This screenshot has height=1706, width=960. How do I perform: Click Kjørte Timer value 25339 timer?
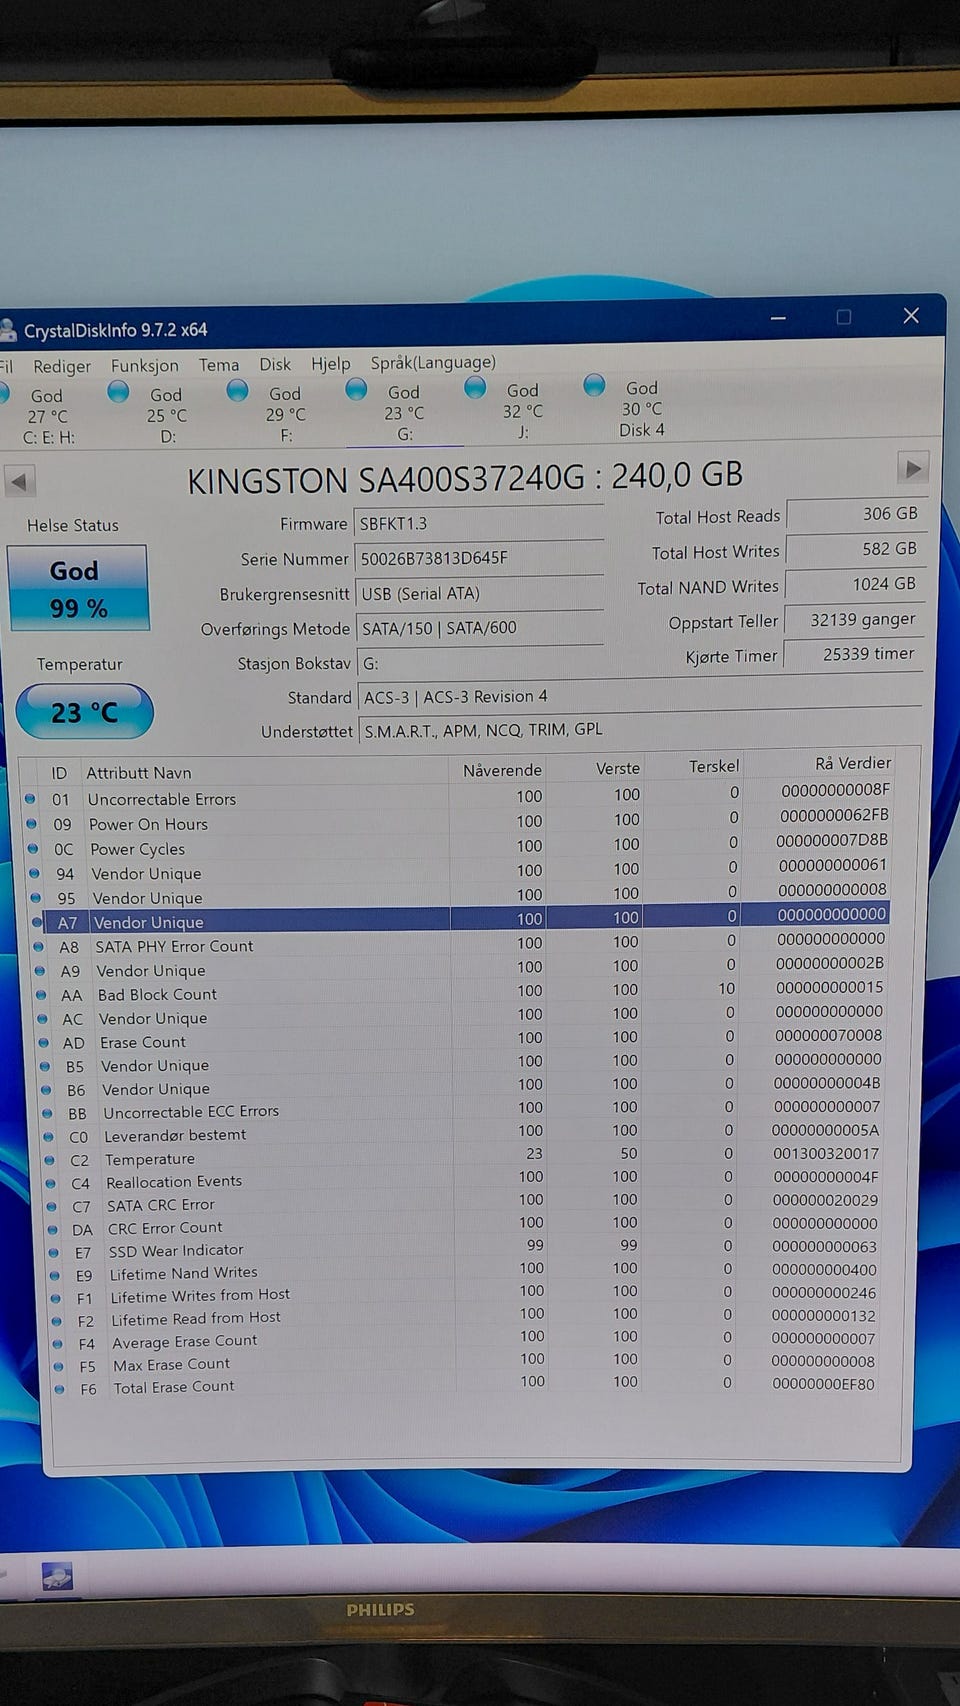tap(854, 654)
